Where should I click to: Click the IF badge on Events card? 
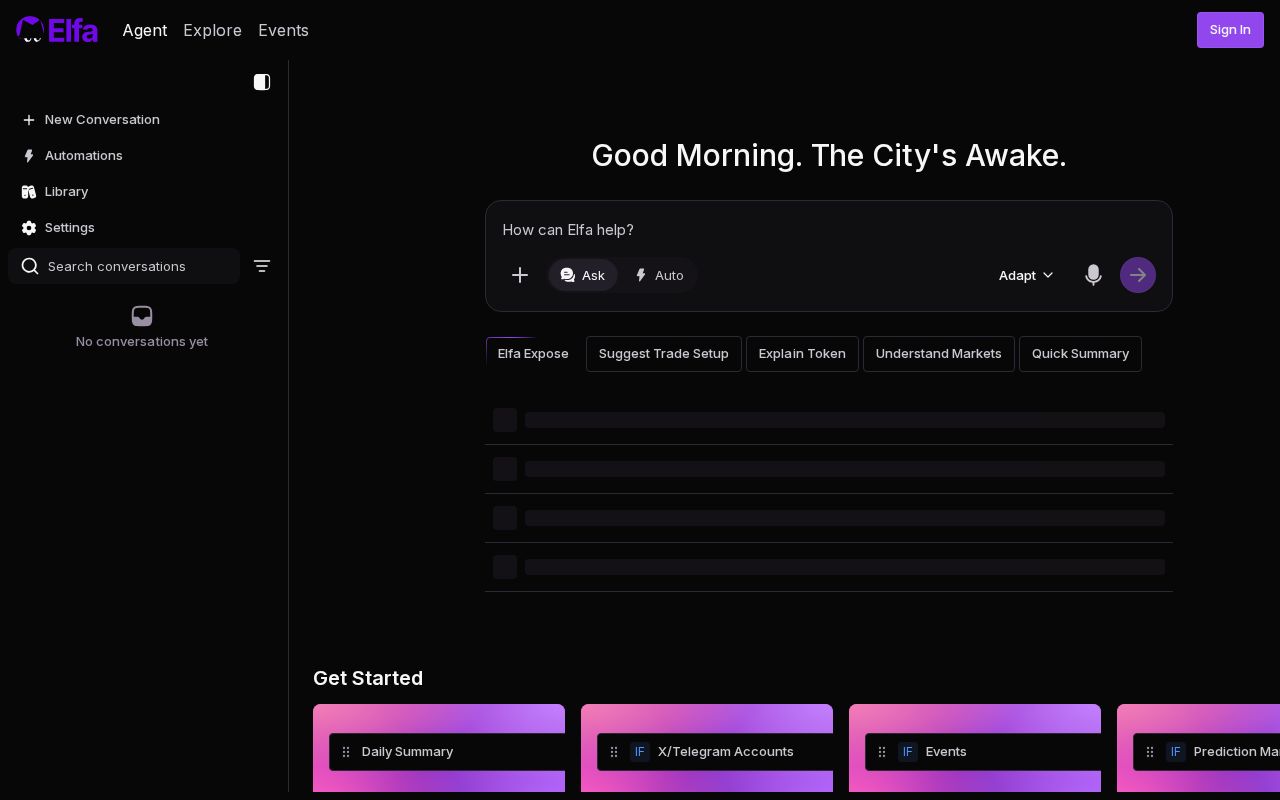click(908, 752)
